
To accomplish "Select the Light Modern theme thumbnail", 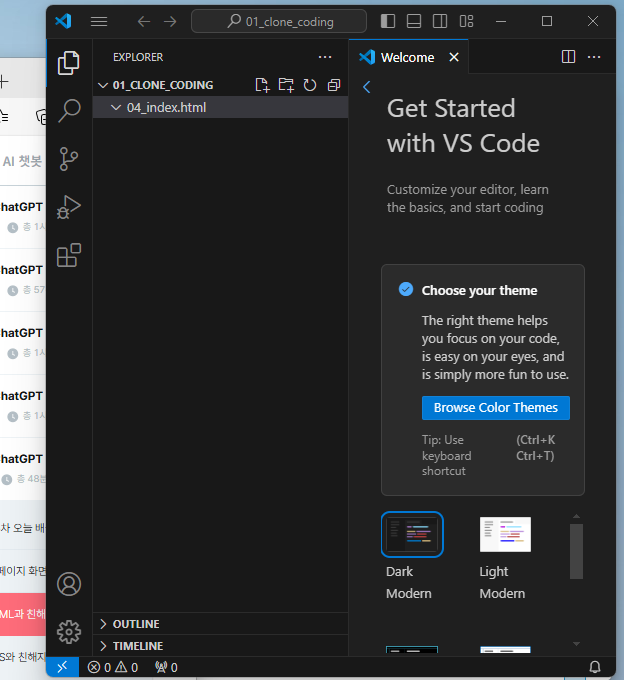I will pyautogui.click(x=505, y=534).
